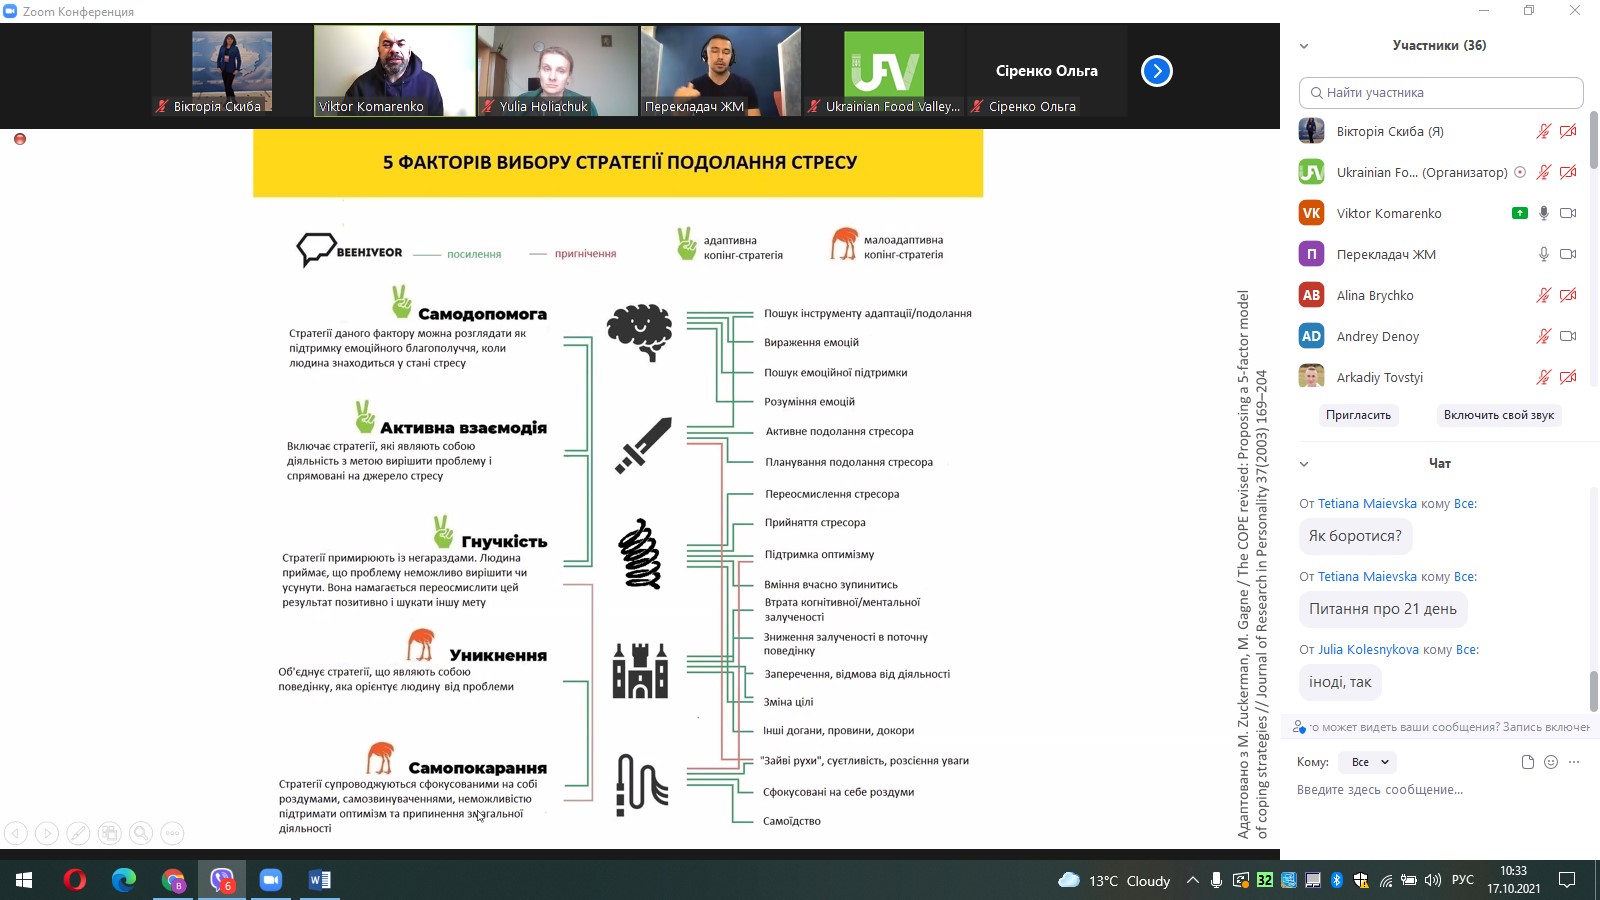Click Tetiana Maievska name above 'Як боротися?'
This screenshot has height=900, width=1600.
click(x=1367, y=504)
